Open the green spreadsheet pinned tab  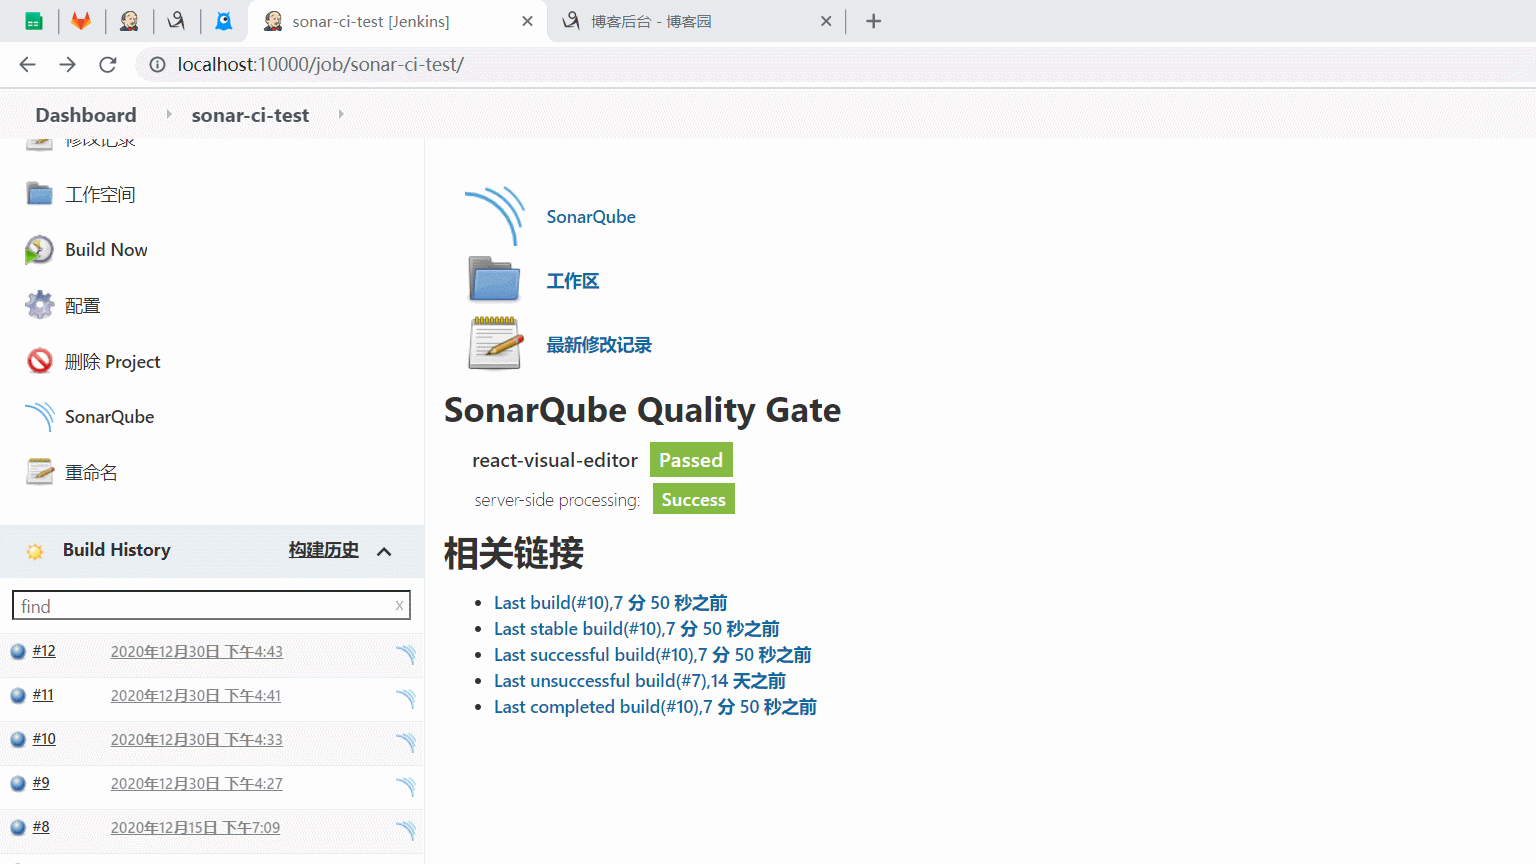point(34,21)
